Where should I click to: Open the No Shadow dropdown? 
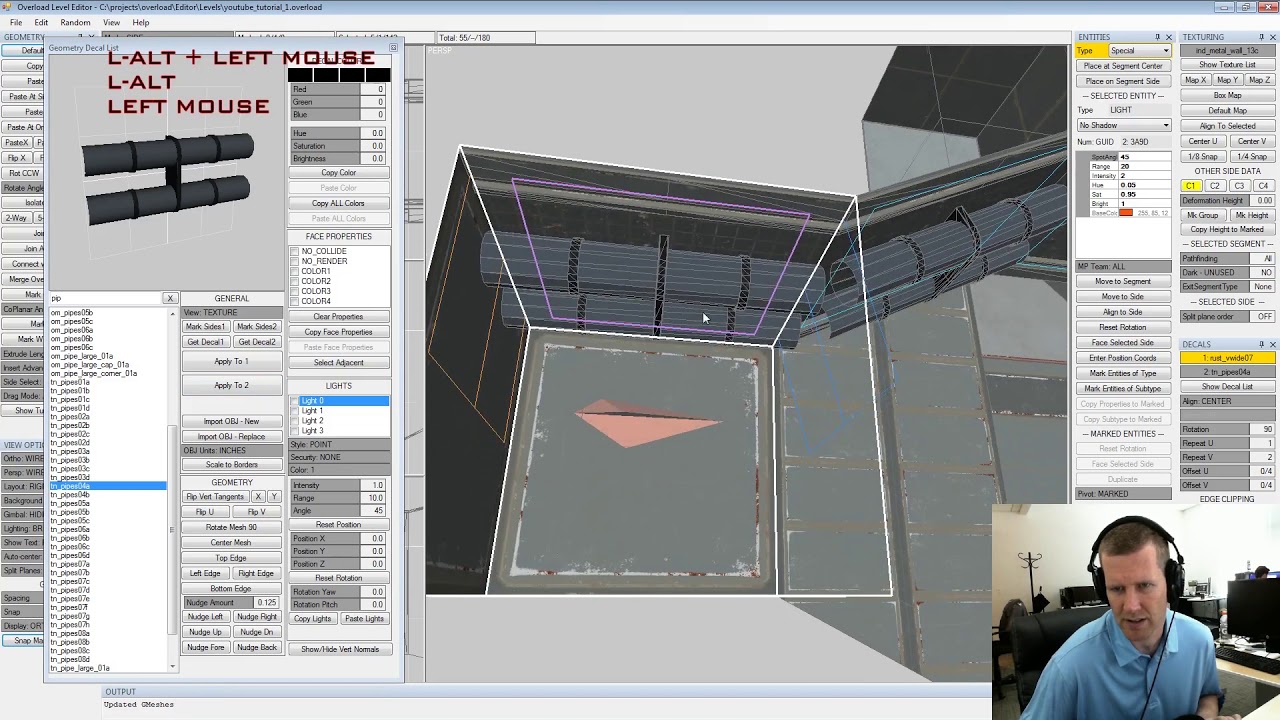(1123, 126)
